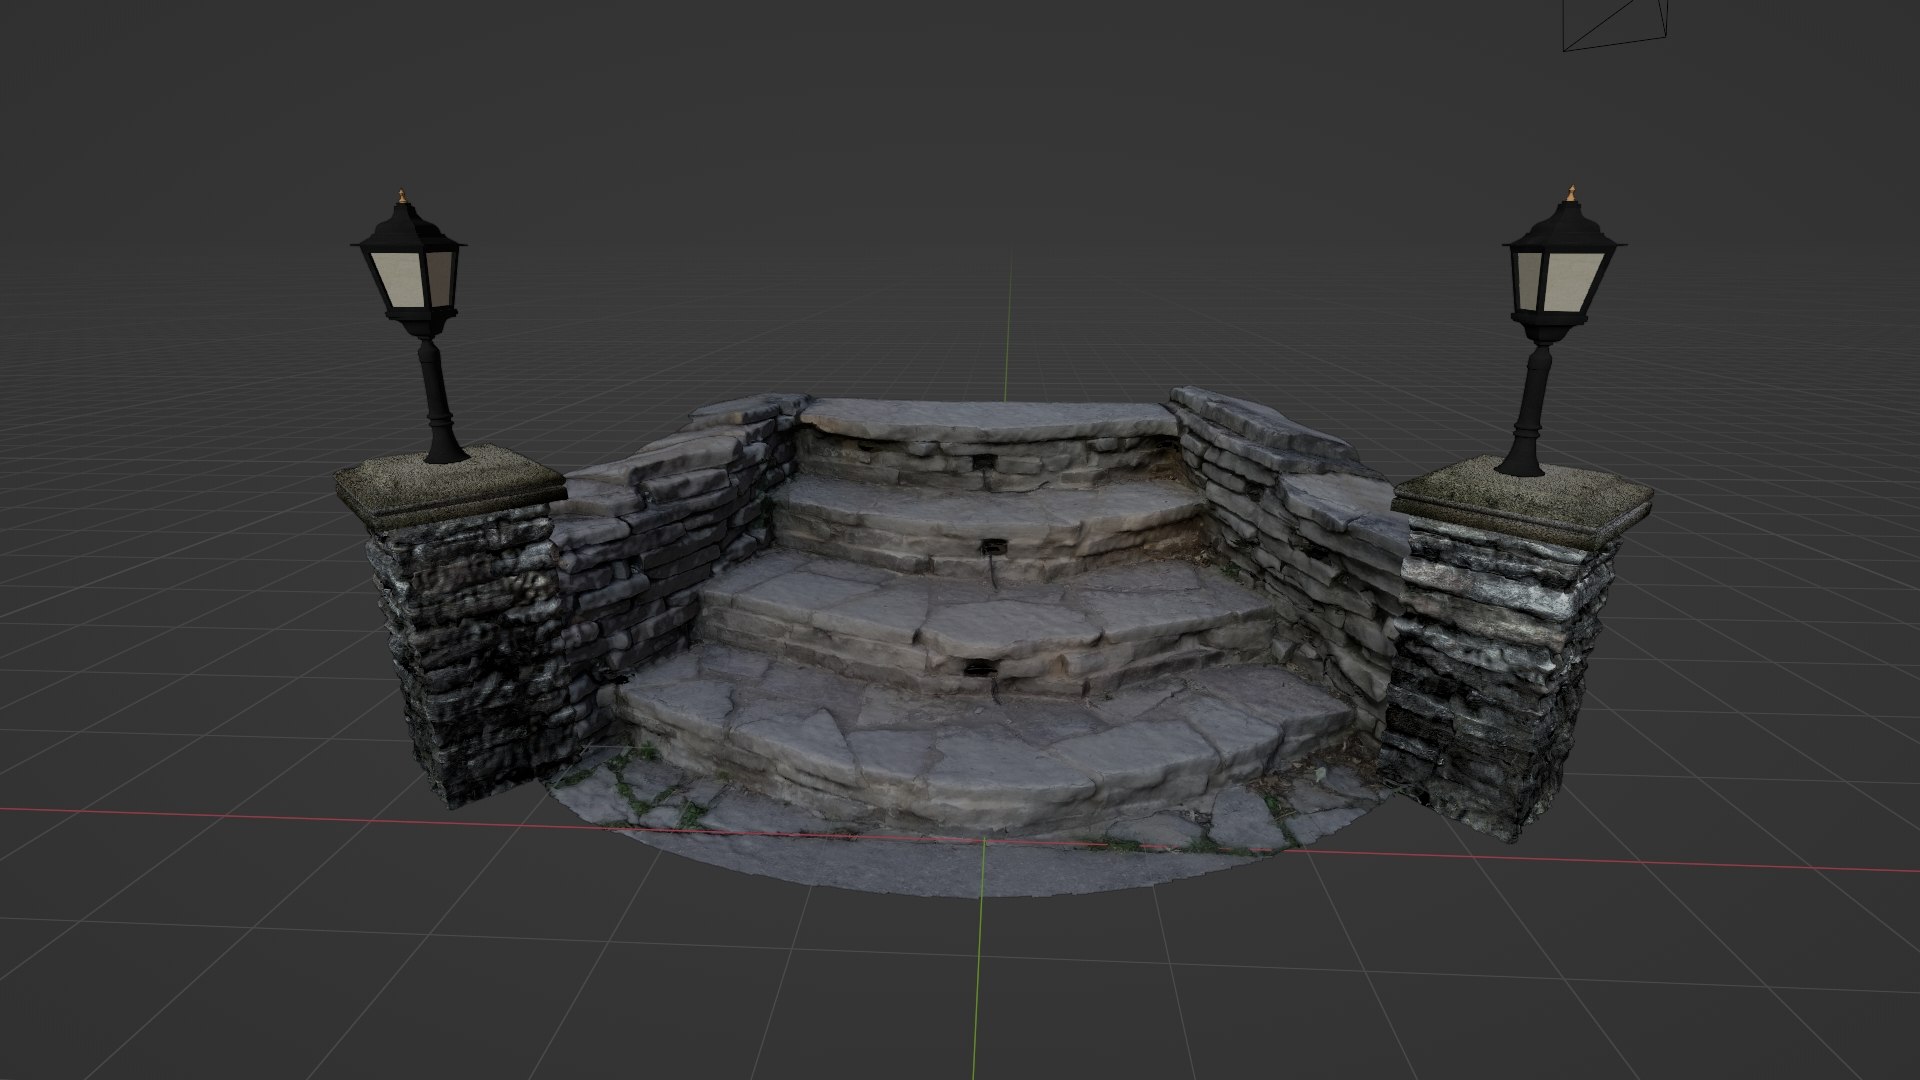The height and width of the screenshot is (1080, 1920).
Task: Select the camera wireframe object
Action: [1616, 24]
